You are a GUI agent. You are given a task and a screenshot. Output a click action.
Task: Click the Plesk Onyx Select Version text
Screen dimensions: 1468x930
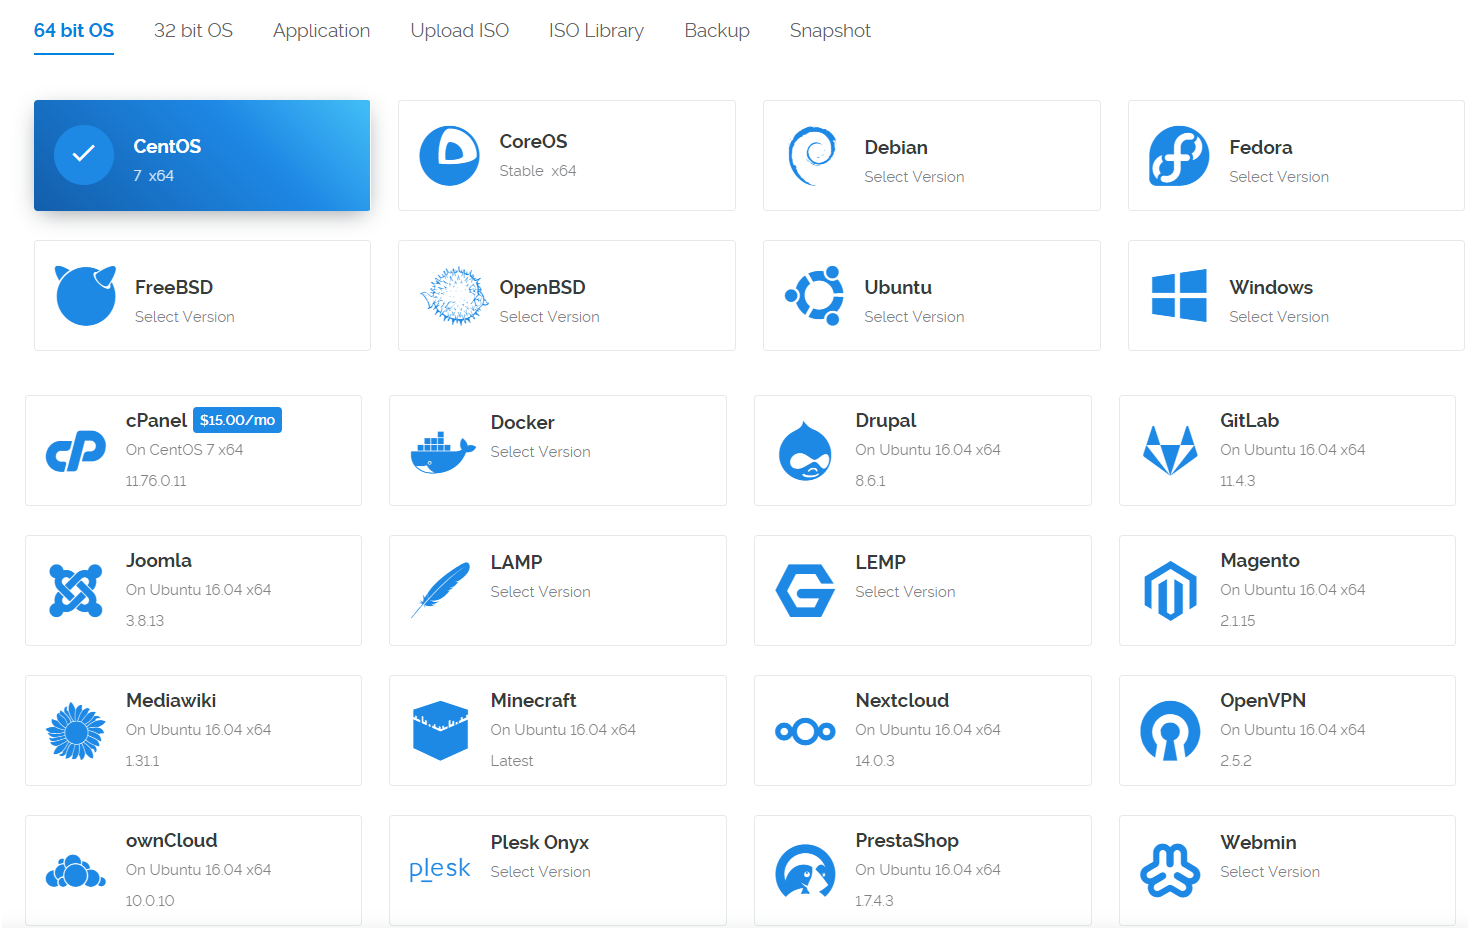coord(540,872)
